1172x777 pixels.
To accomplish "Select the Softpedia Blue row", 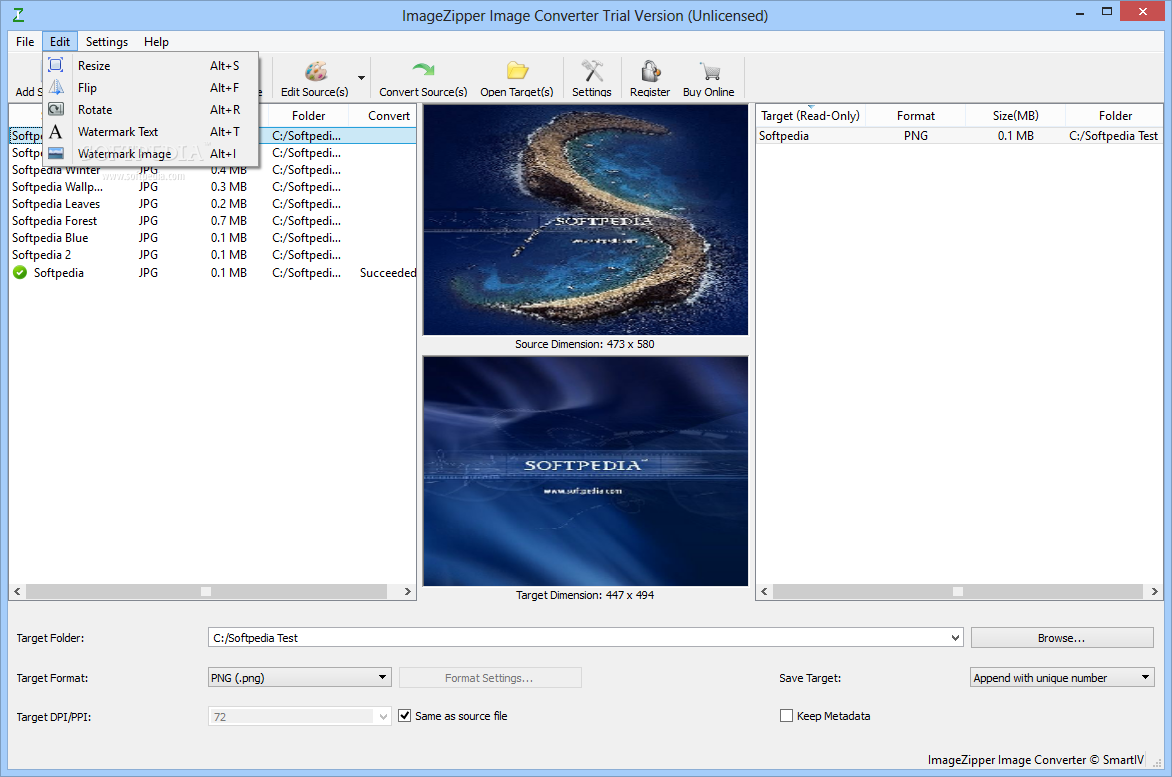I will point(212,238).
